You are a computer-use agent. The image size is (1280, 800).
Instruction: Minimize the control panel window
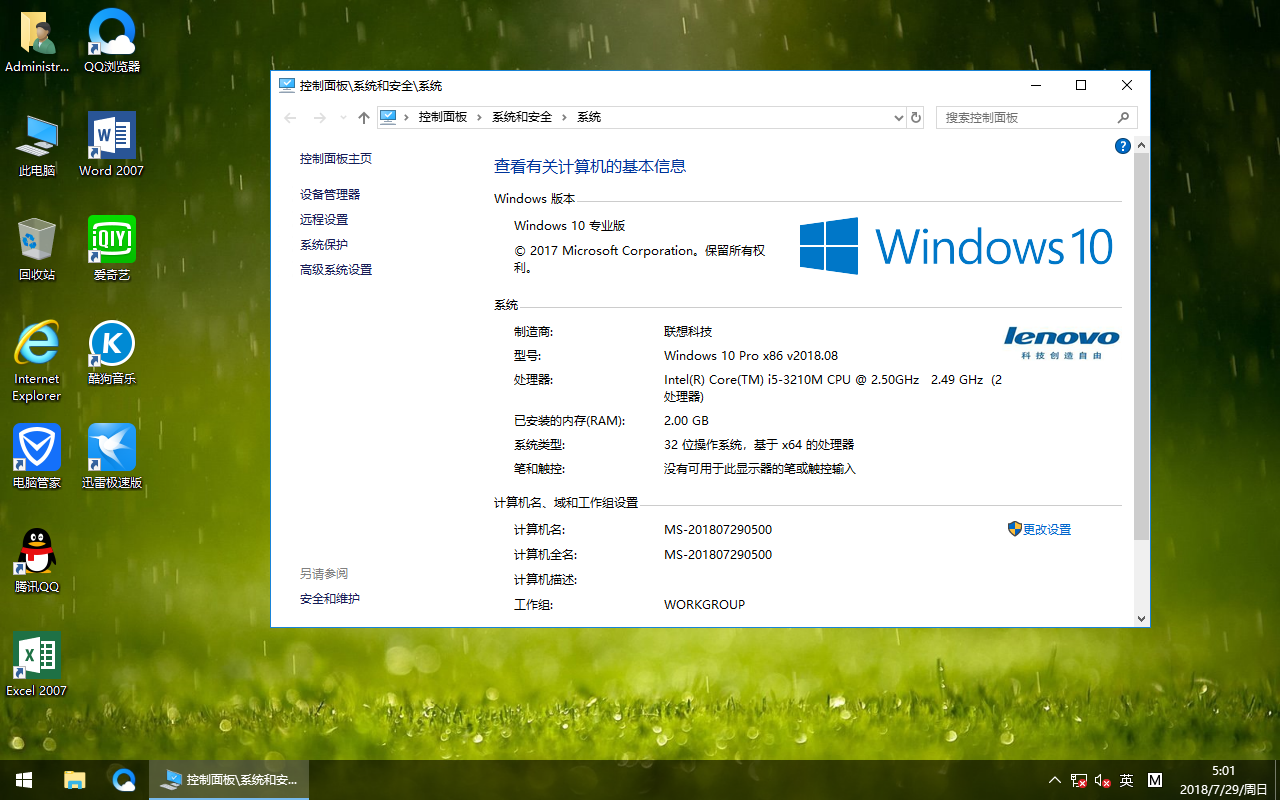coord(1035,86)
